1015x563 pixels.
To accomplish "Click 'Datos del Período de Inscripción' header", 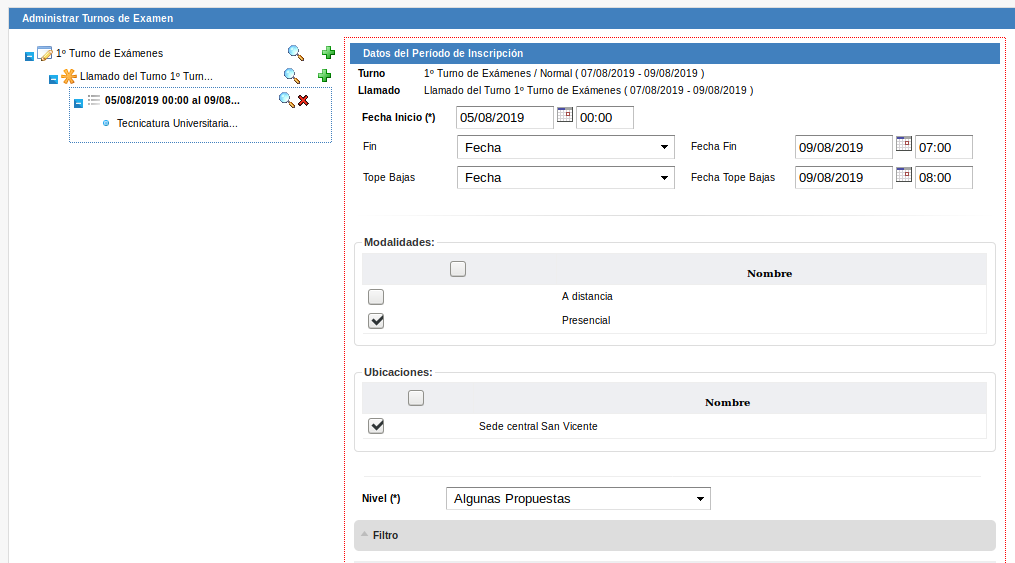I will [x=443, y=53].
